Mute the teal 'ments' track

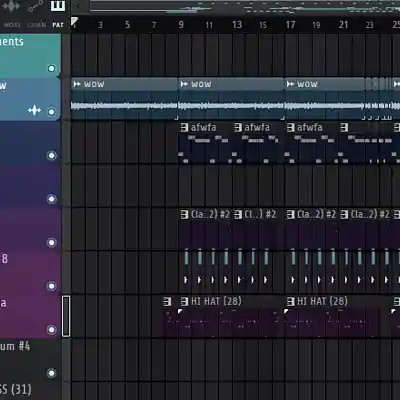tap(51, 68)
